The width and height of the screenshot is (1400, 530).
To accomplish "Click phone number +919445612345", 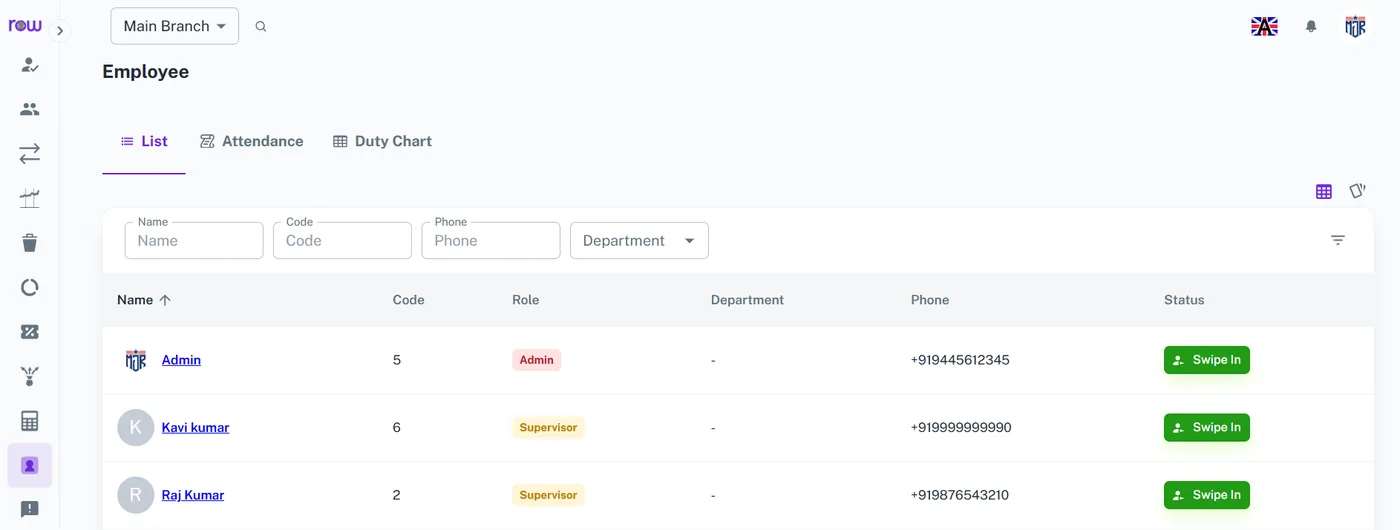I will tap(960, 360).
